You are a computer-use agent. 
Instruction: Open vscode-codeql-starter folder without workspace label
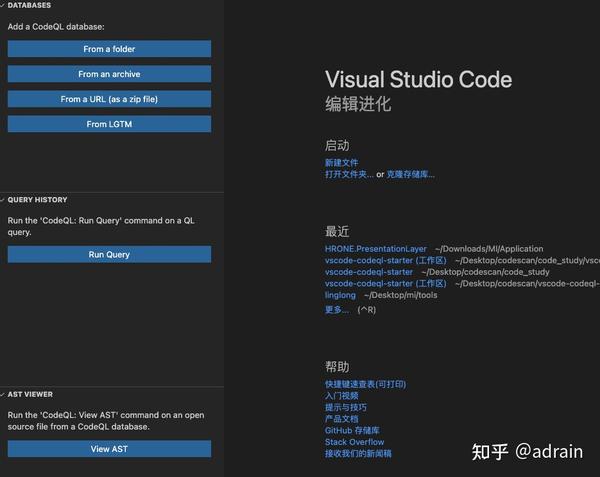pyautogui.click(x=369, y=272)
